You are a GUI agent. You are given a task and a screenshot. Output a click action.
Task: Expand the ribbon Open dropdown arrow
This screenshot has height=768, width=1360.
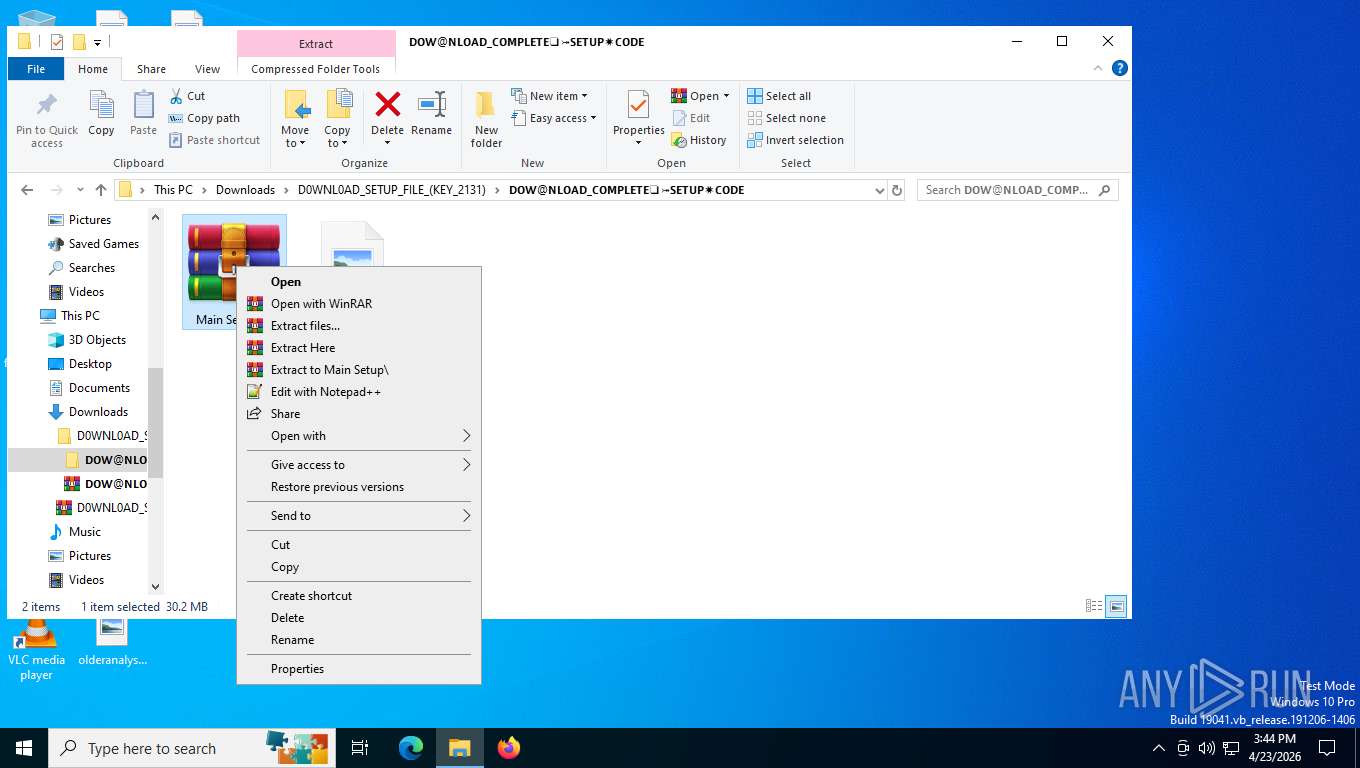pyautogui.click(x=726, y=96)
